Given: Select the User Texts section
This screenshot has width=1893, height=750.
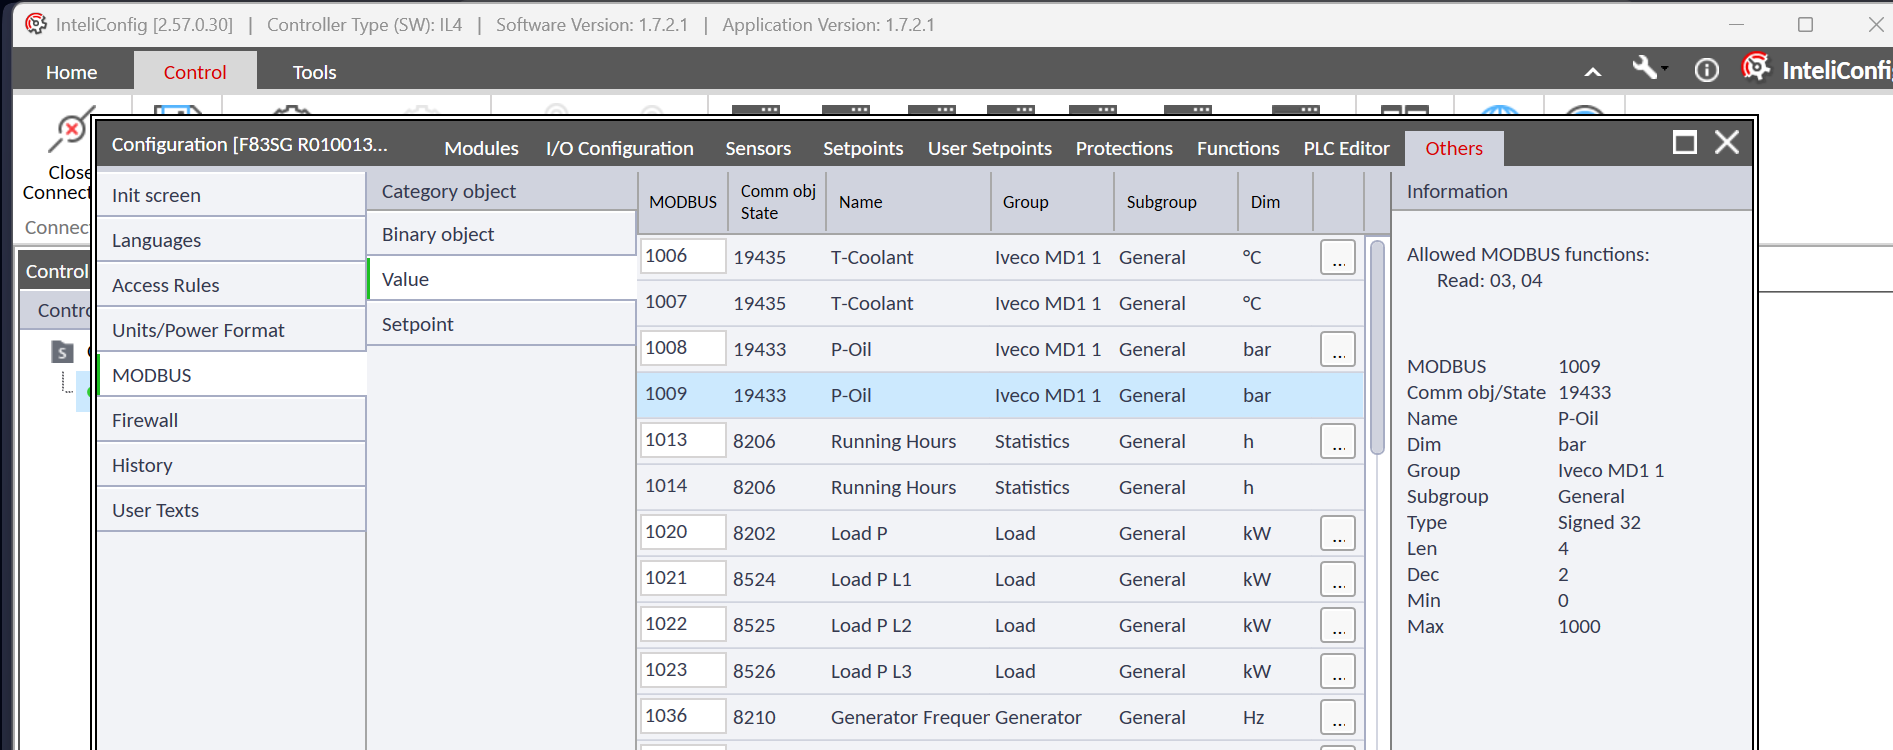Looking at the screenshot, I should [x=232, y=510].
